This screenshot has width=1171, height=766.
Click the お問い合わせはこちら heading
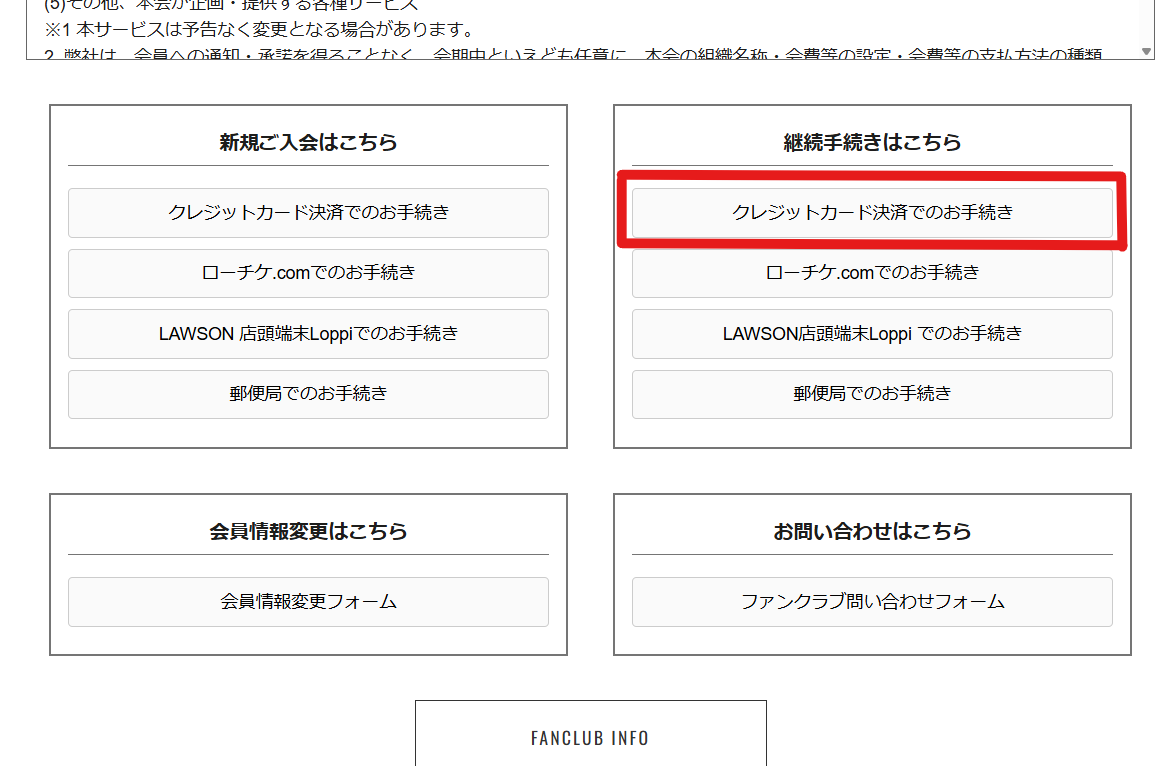(x=872, y=531)
